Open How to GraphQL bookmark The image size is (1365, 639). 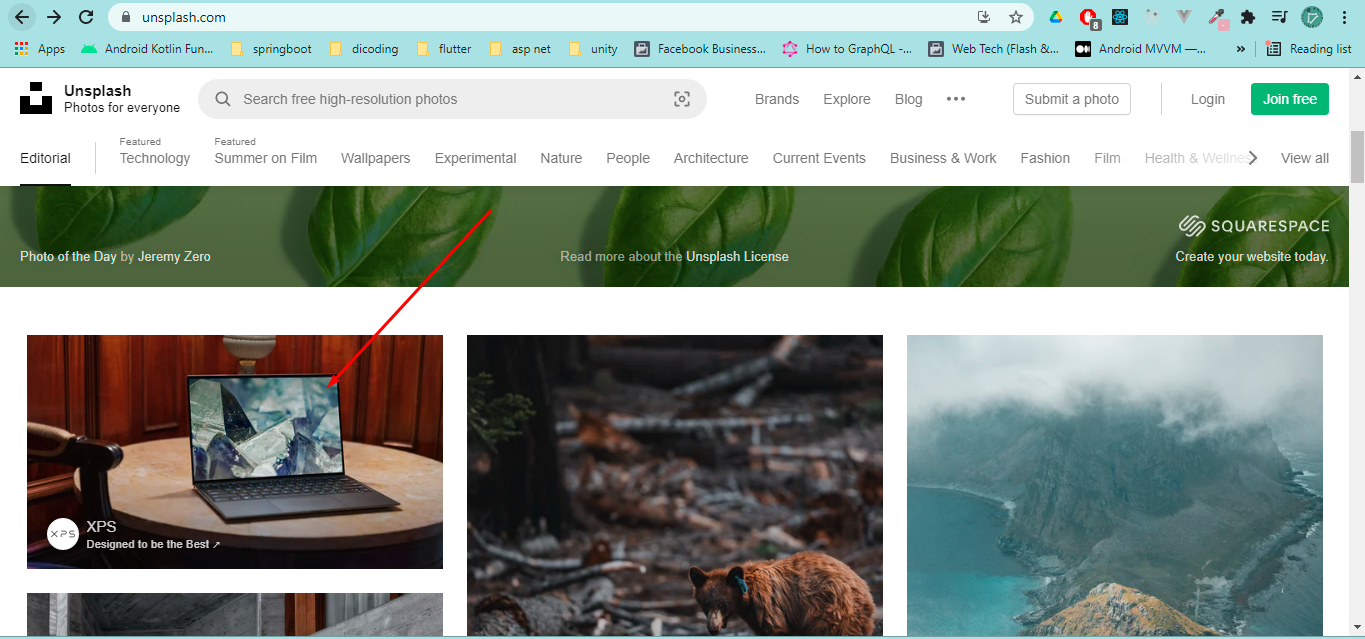(x=848, y=49)
